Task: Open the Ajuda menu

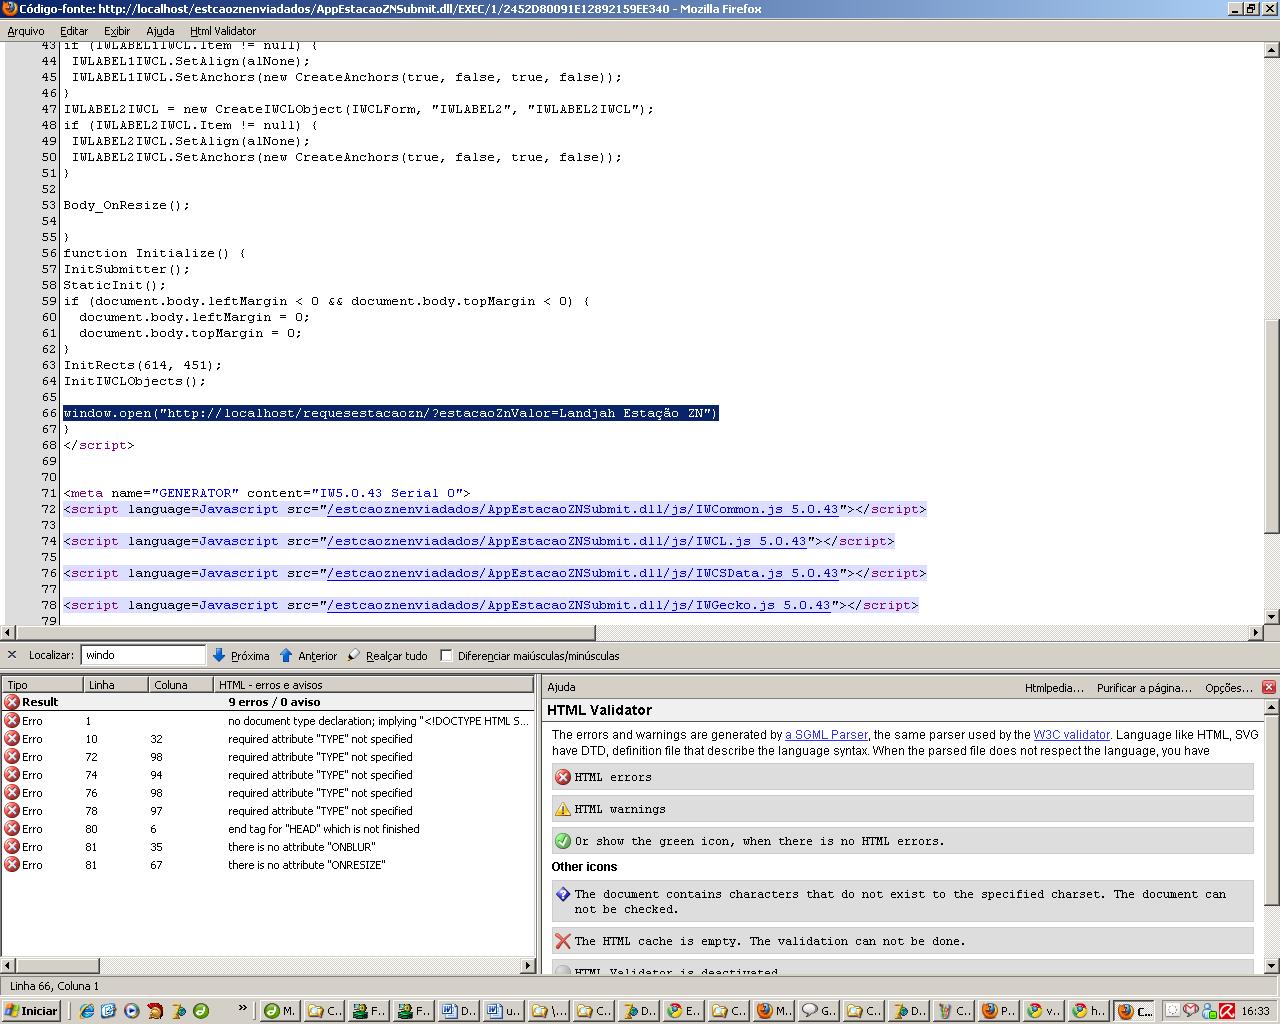Action: 160,31
